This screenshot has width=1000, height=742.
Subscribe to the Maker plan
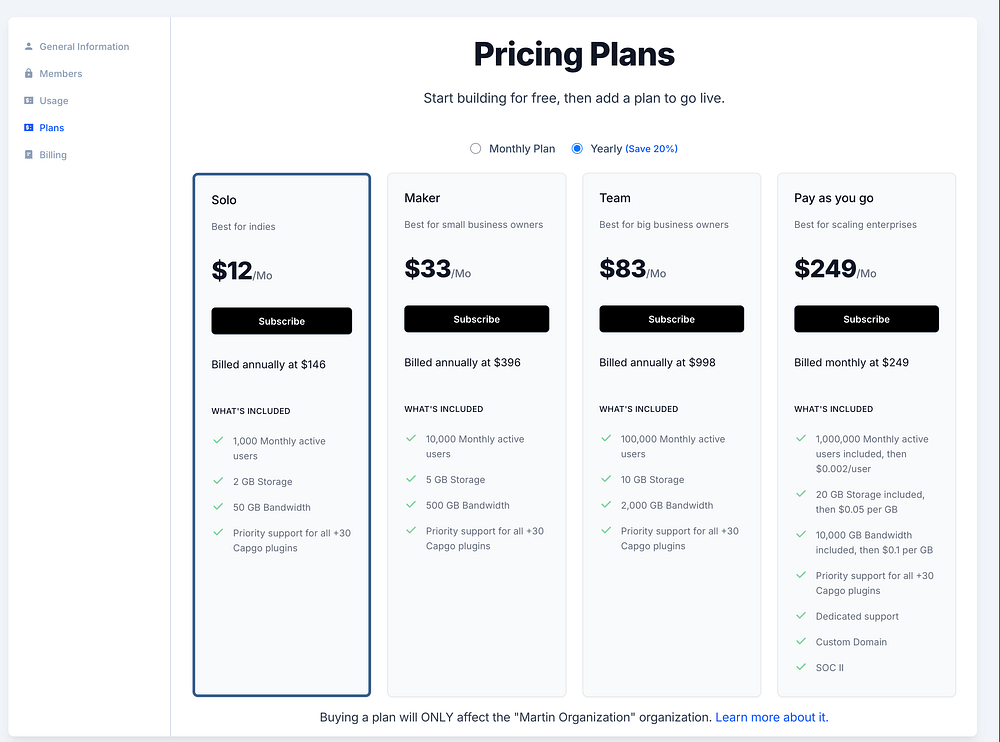click(x=476, y=319)
